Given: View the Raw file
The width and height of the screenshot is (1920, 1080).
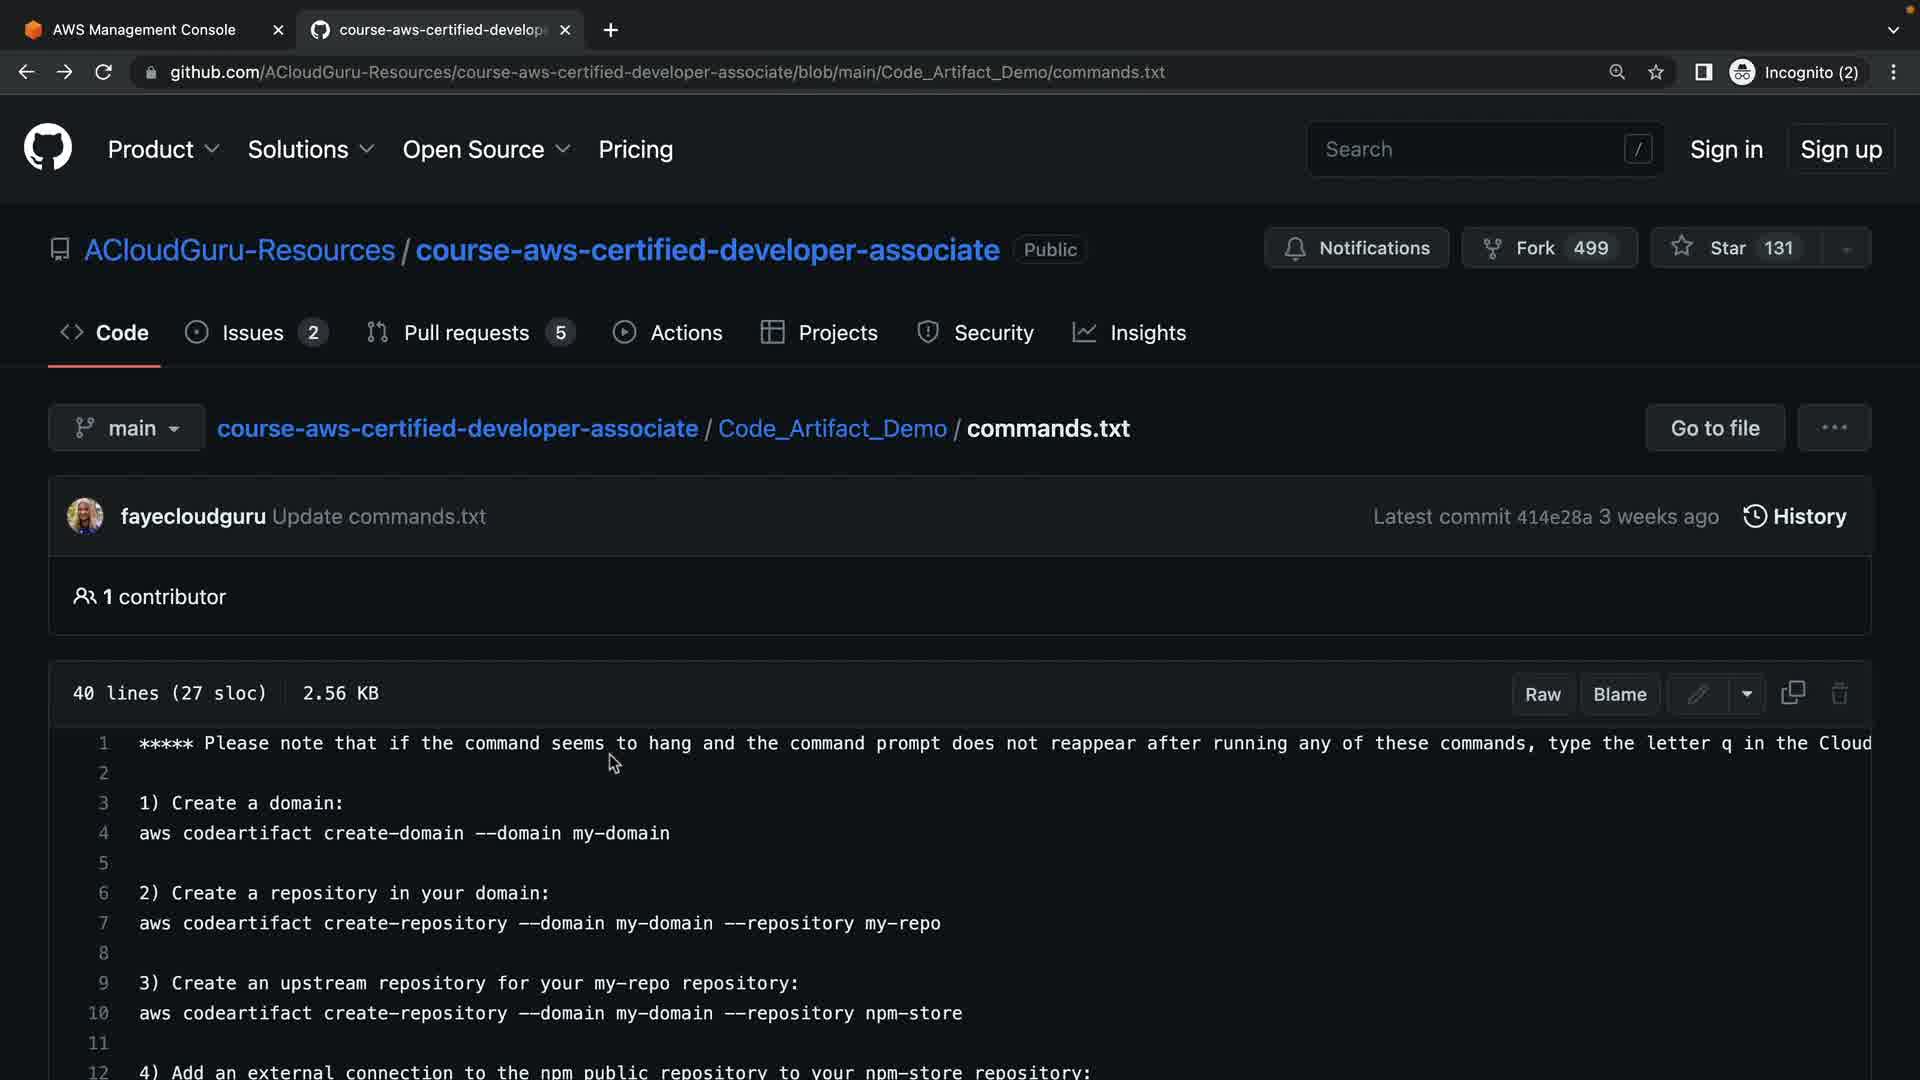Looking at the screenshot, I should (1542, 694).
